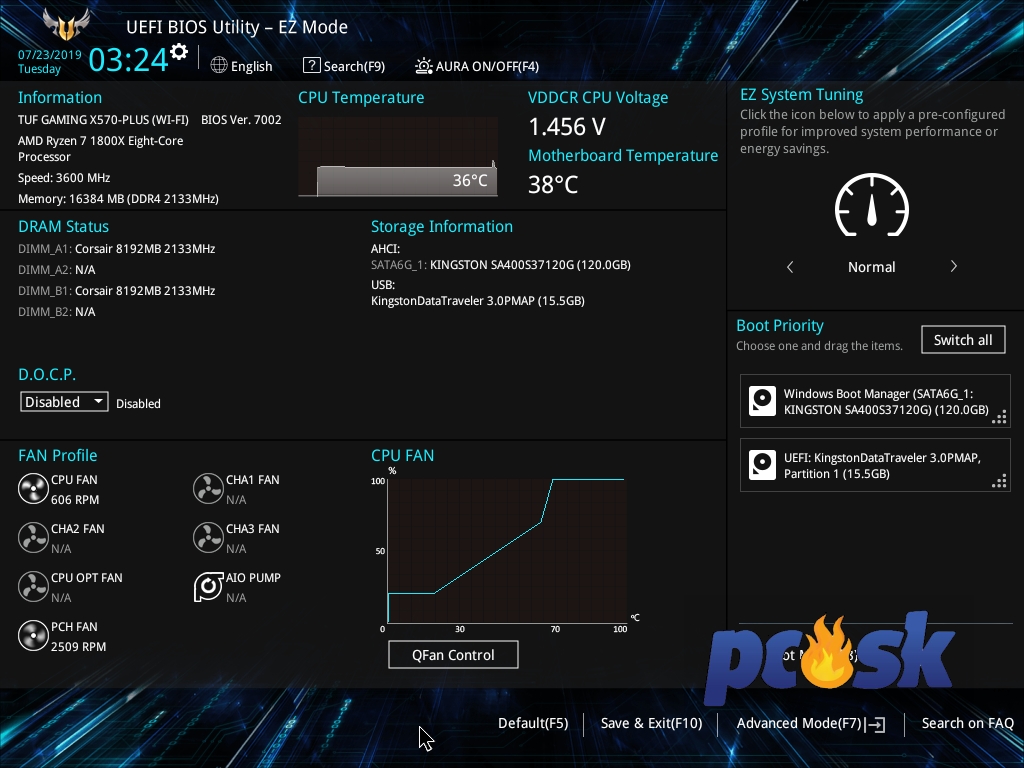Click the KingstonDataTraveler boot disk icon
Viewport: 1024px width, 768px height.
click(x=762, y=465)
